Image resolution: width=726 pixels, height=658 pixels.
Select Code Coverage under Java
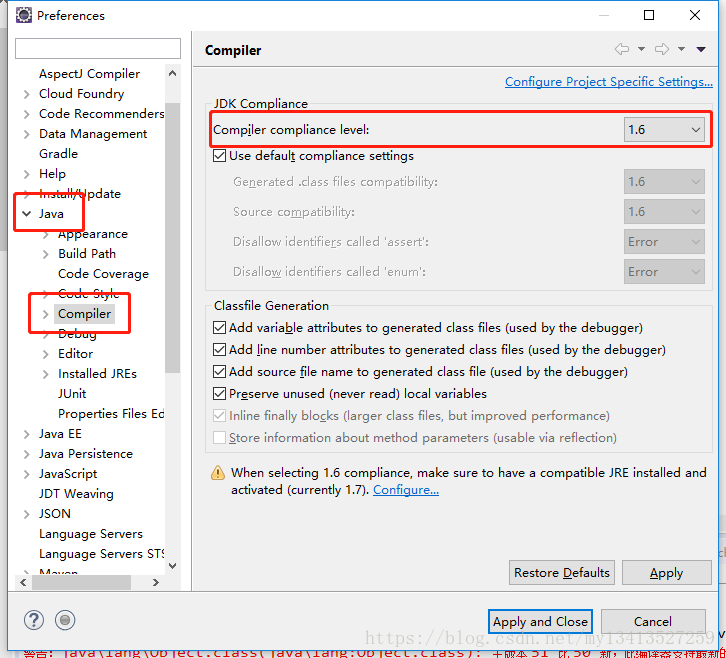(x=103, y=274)
